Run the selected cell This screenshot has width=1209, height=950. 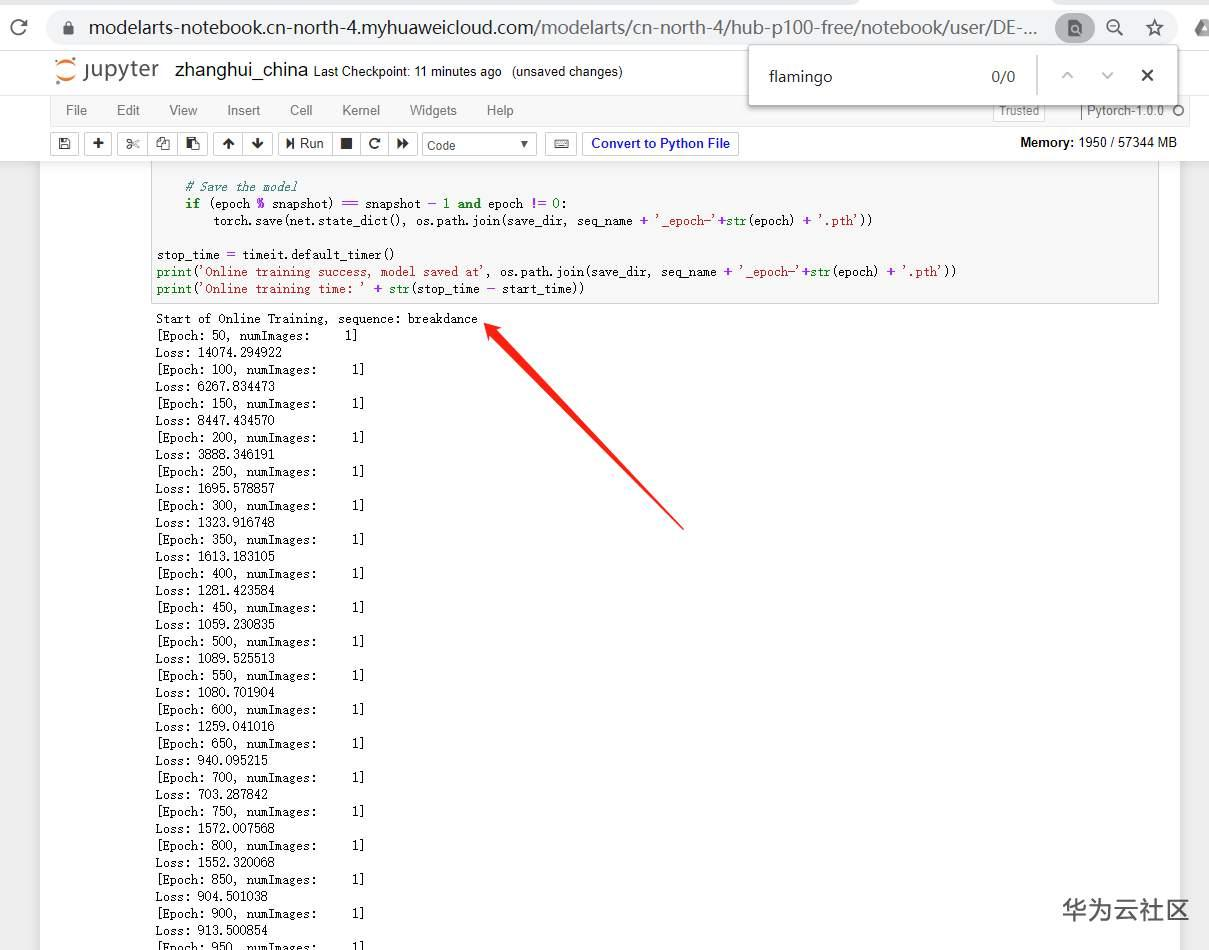point(305,144)
